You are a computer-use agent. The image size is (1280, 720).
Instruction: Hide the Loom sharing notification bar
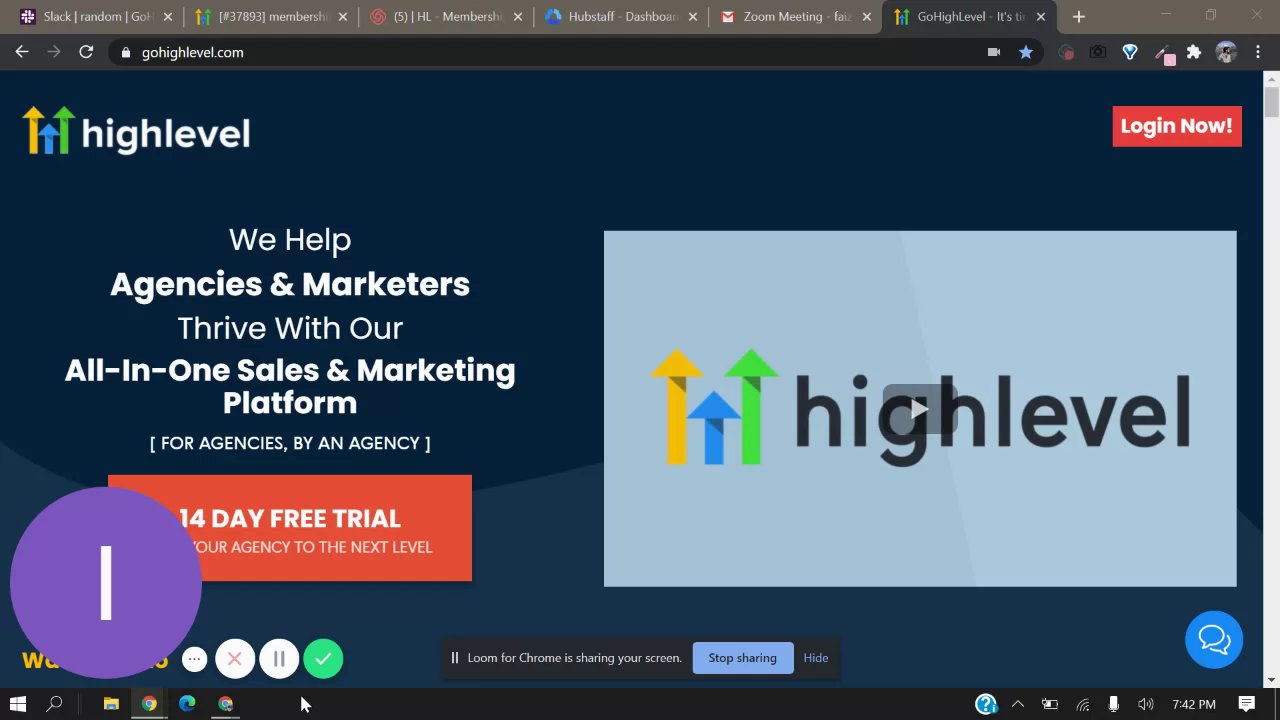816,658
